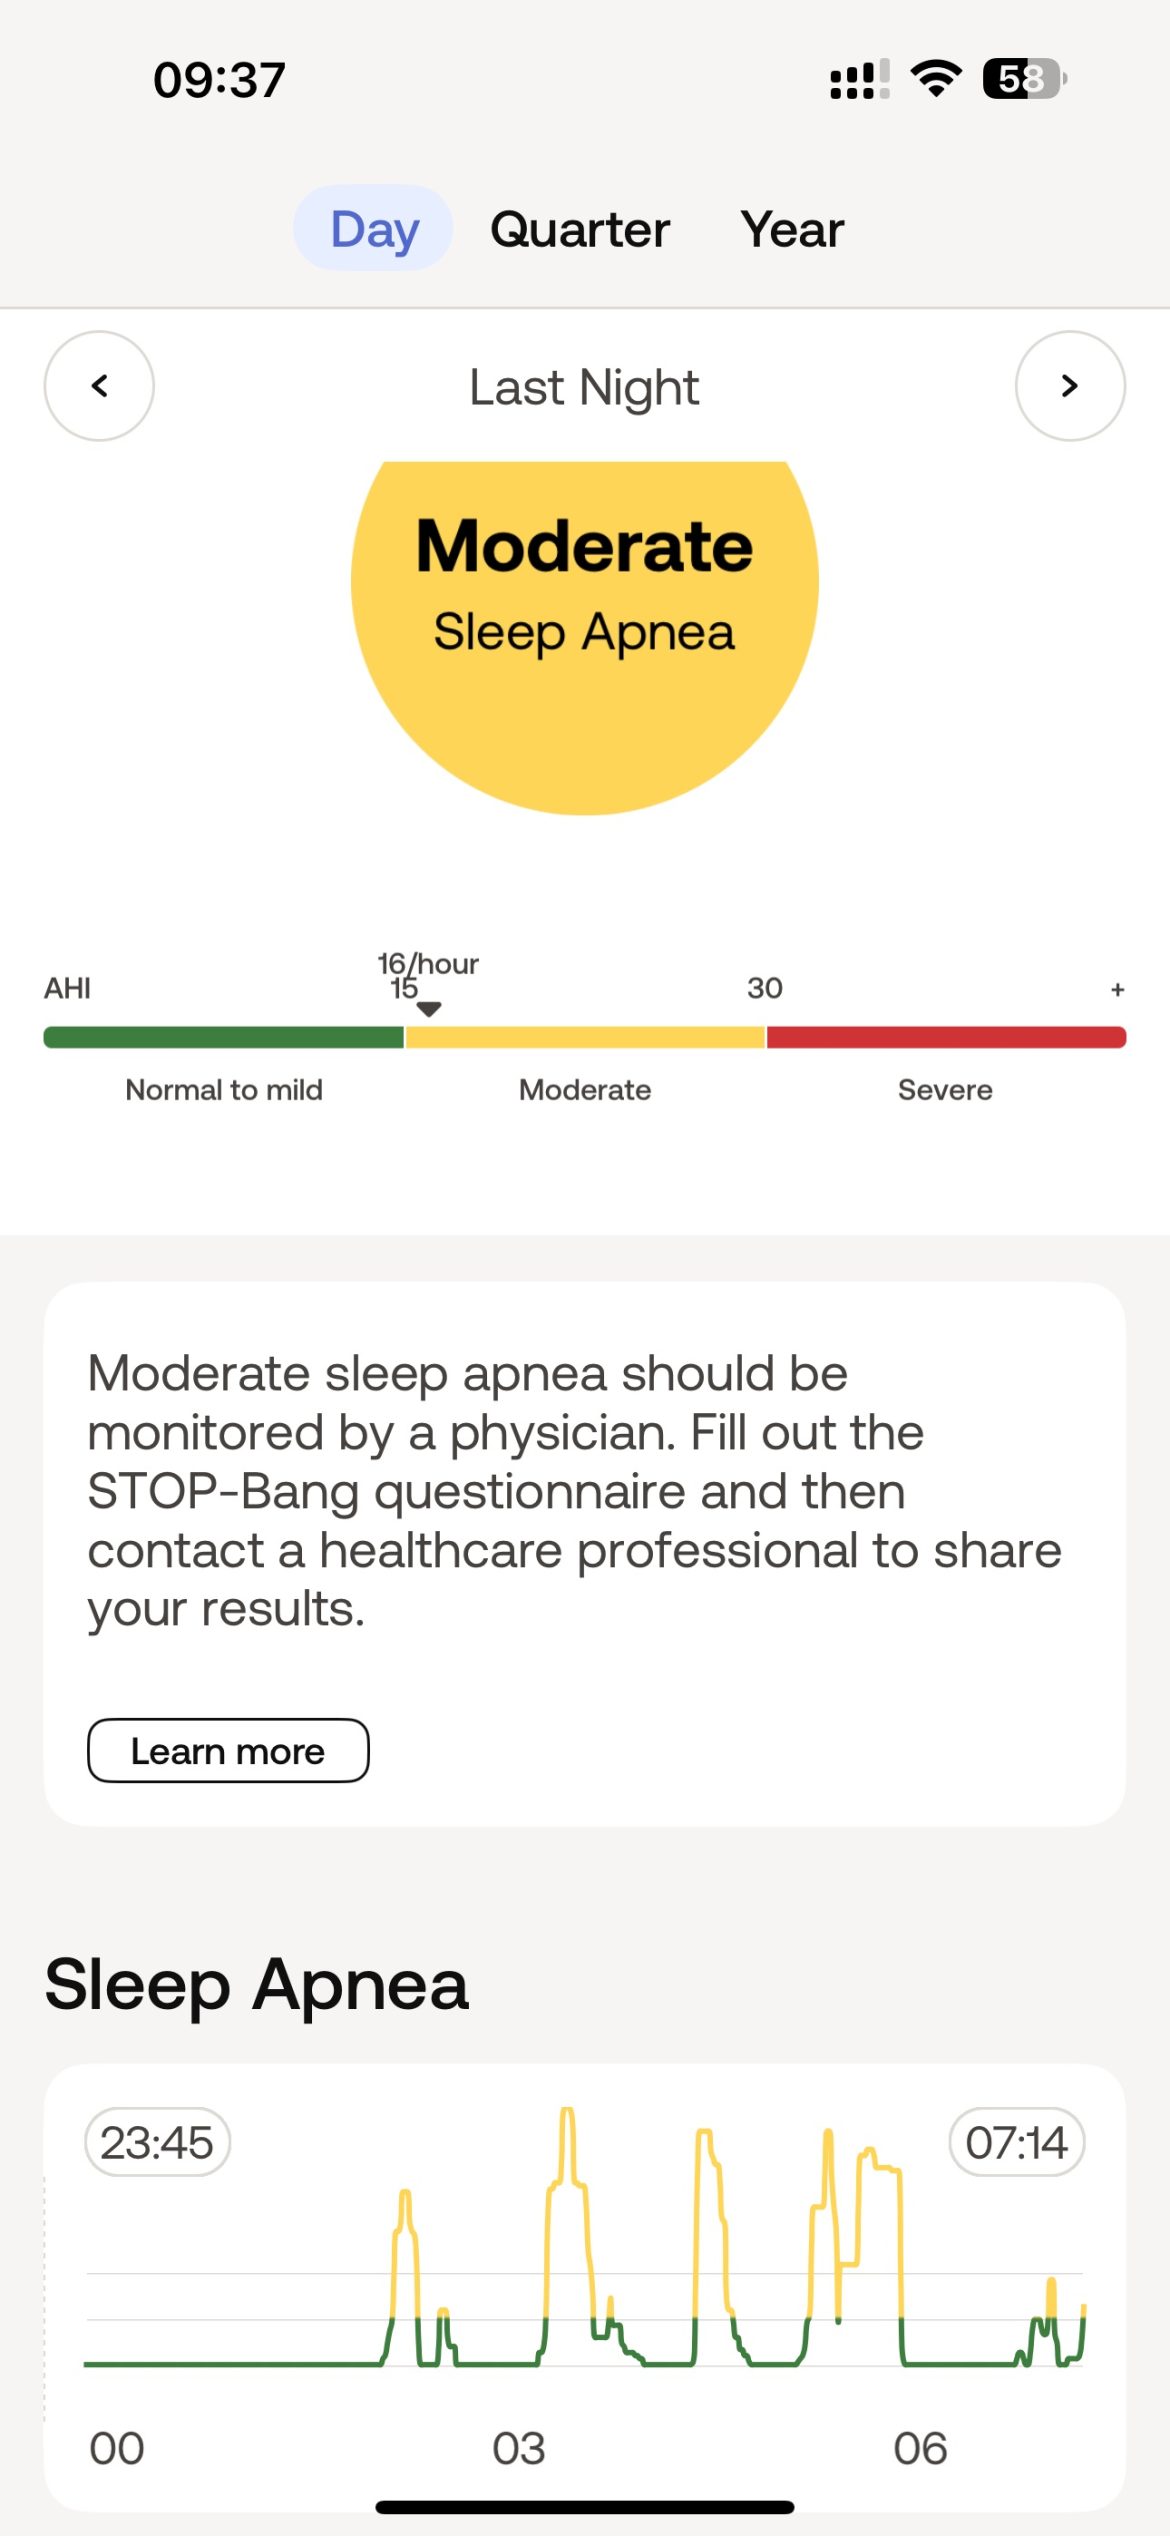This screenshot has width=1170, height=2536.
Task: Tap the clock showing 09:37
Action: 219,80
